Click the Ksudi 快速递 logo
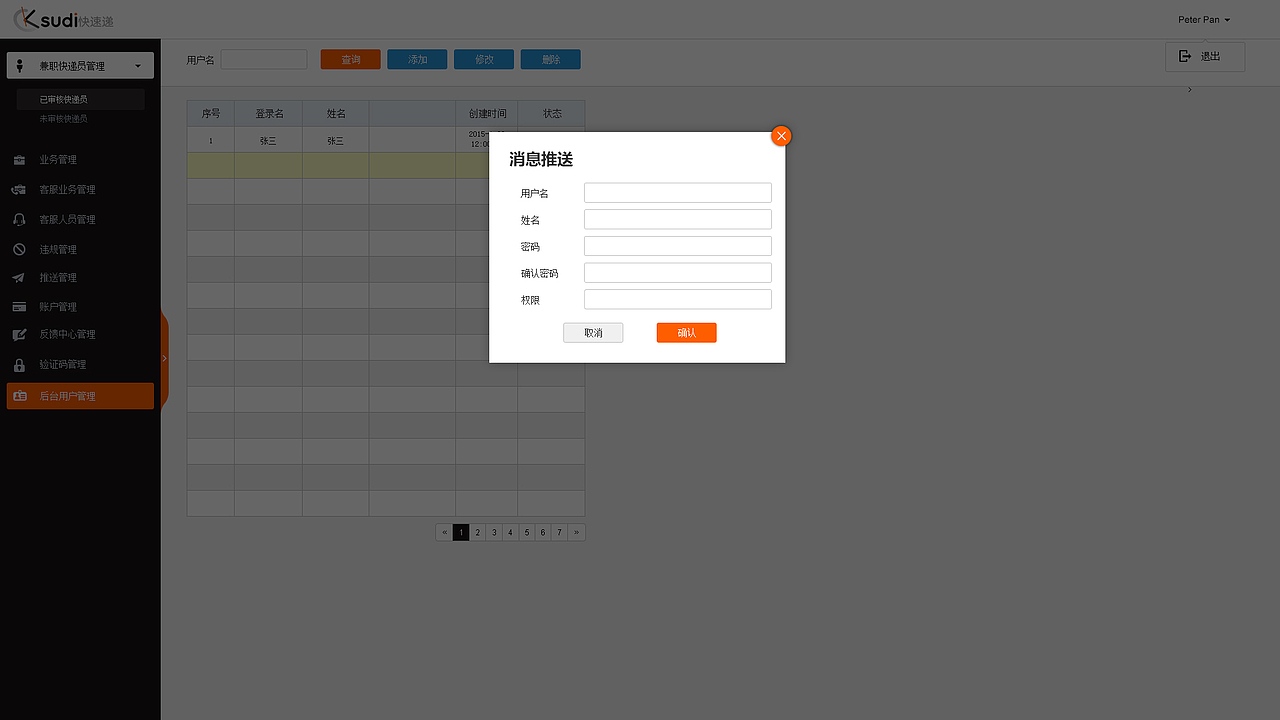Viewport: 1280px width, 720px height. pos(63,19)
